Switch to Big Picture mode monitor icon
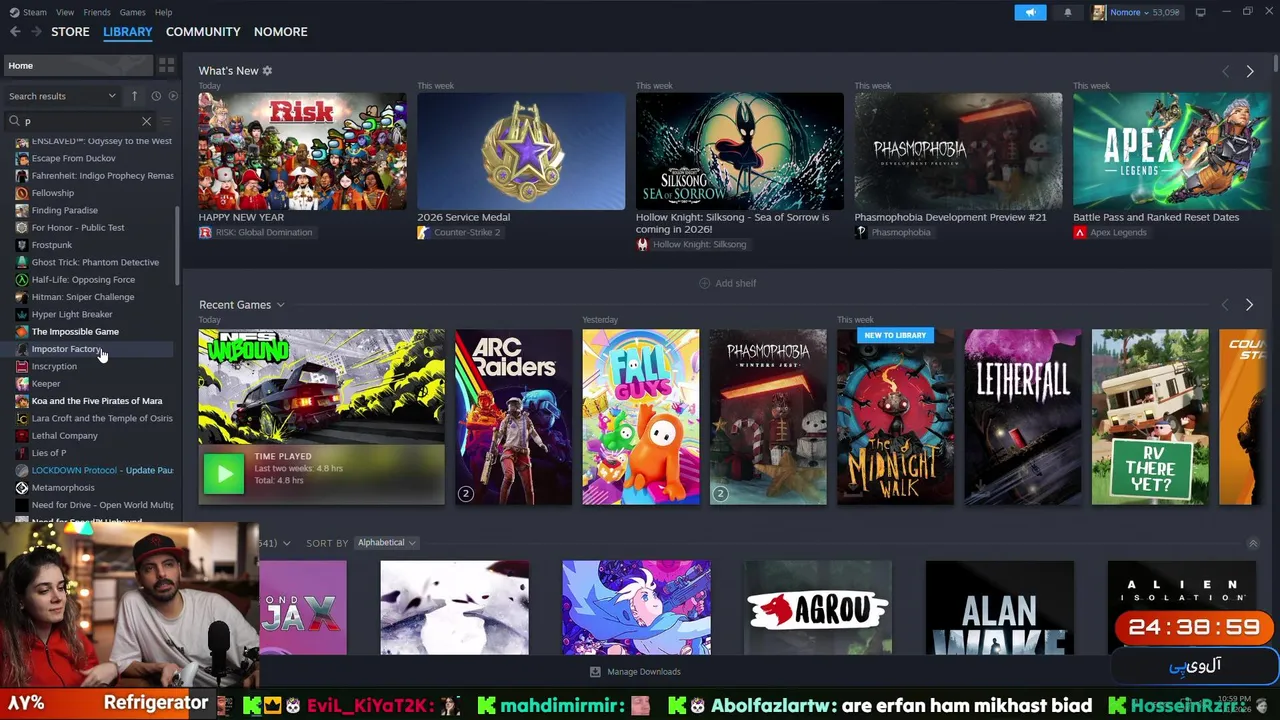This screenshot has width=1280, height=720. point(1200,12)
